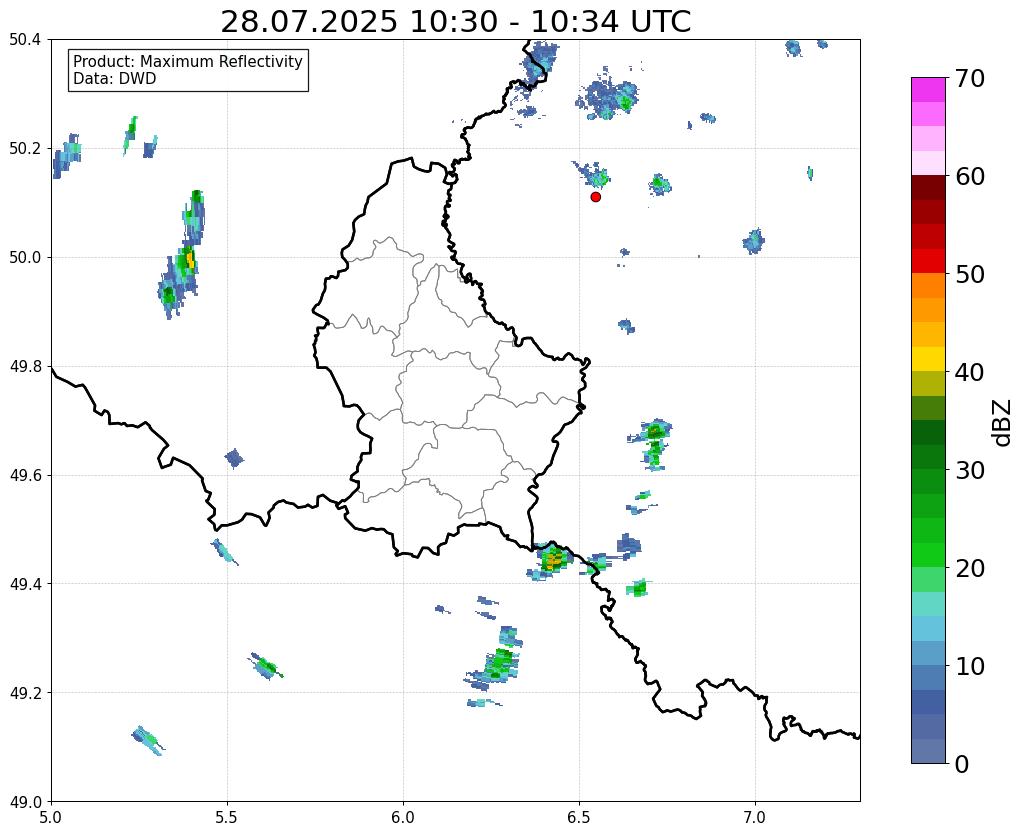Click the colorbar tick label 0
The image size is (1023, 834).
[962, 764]
